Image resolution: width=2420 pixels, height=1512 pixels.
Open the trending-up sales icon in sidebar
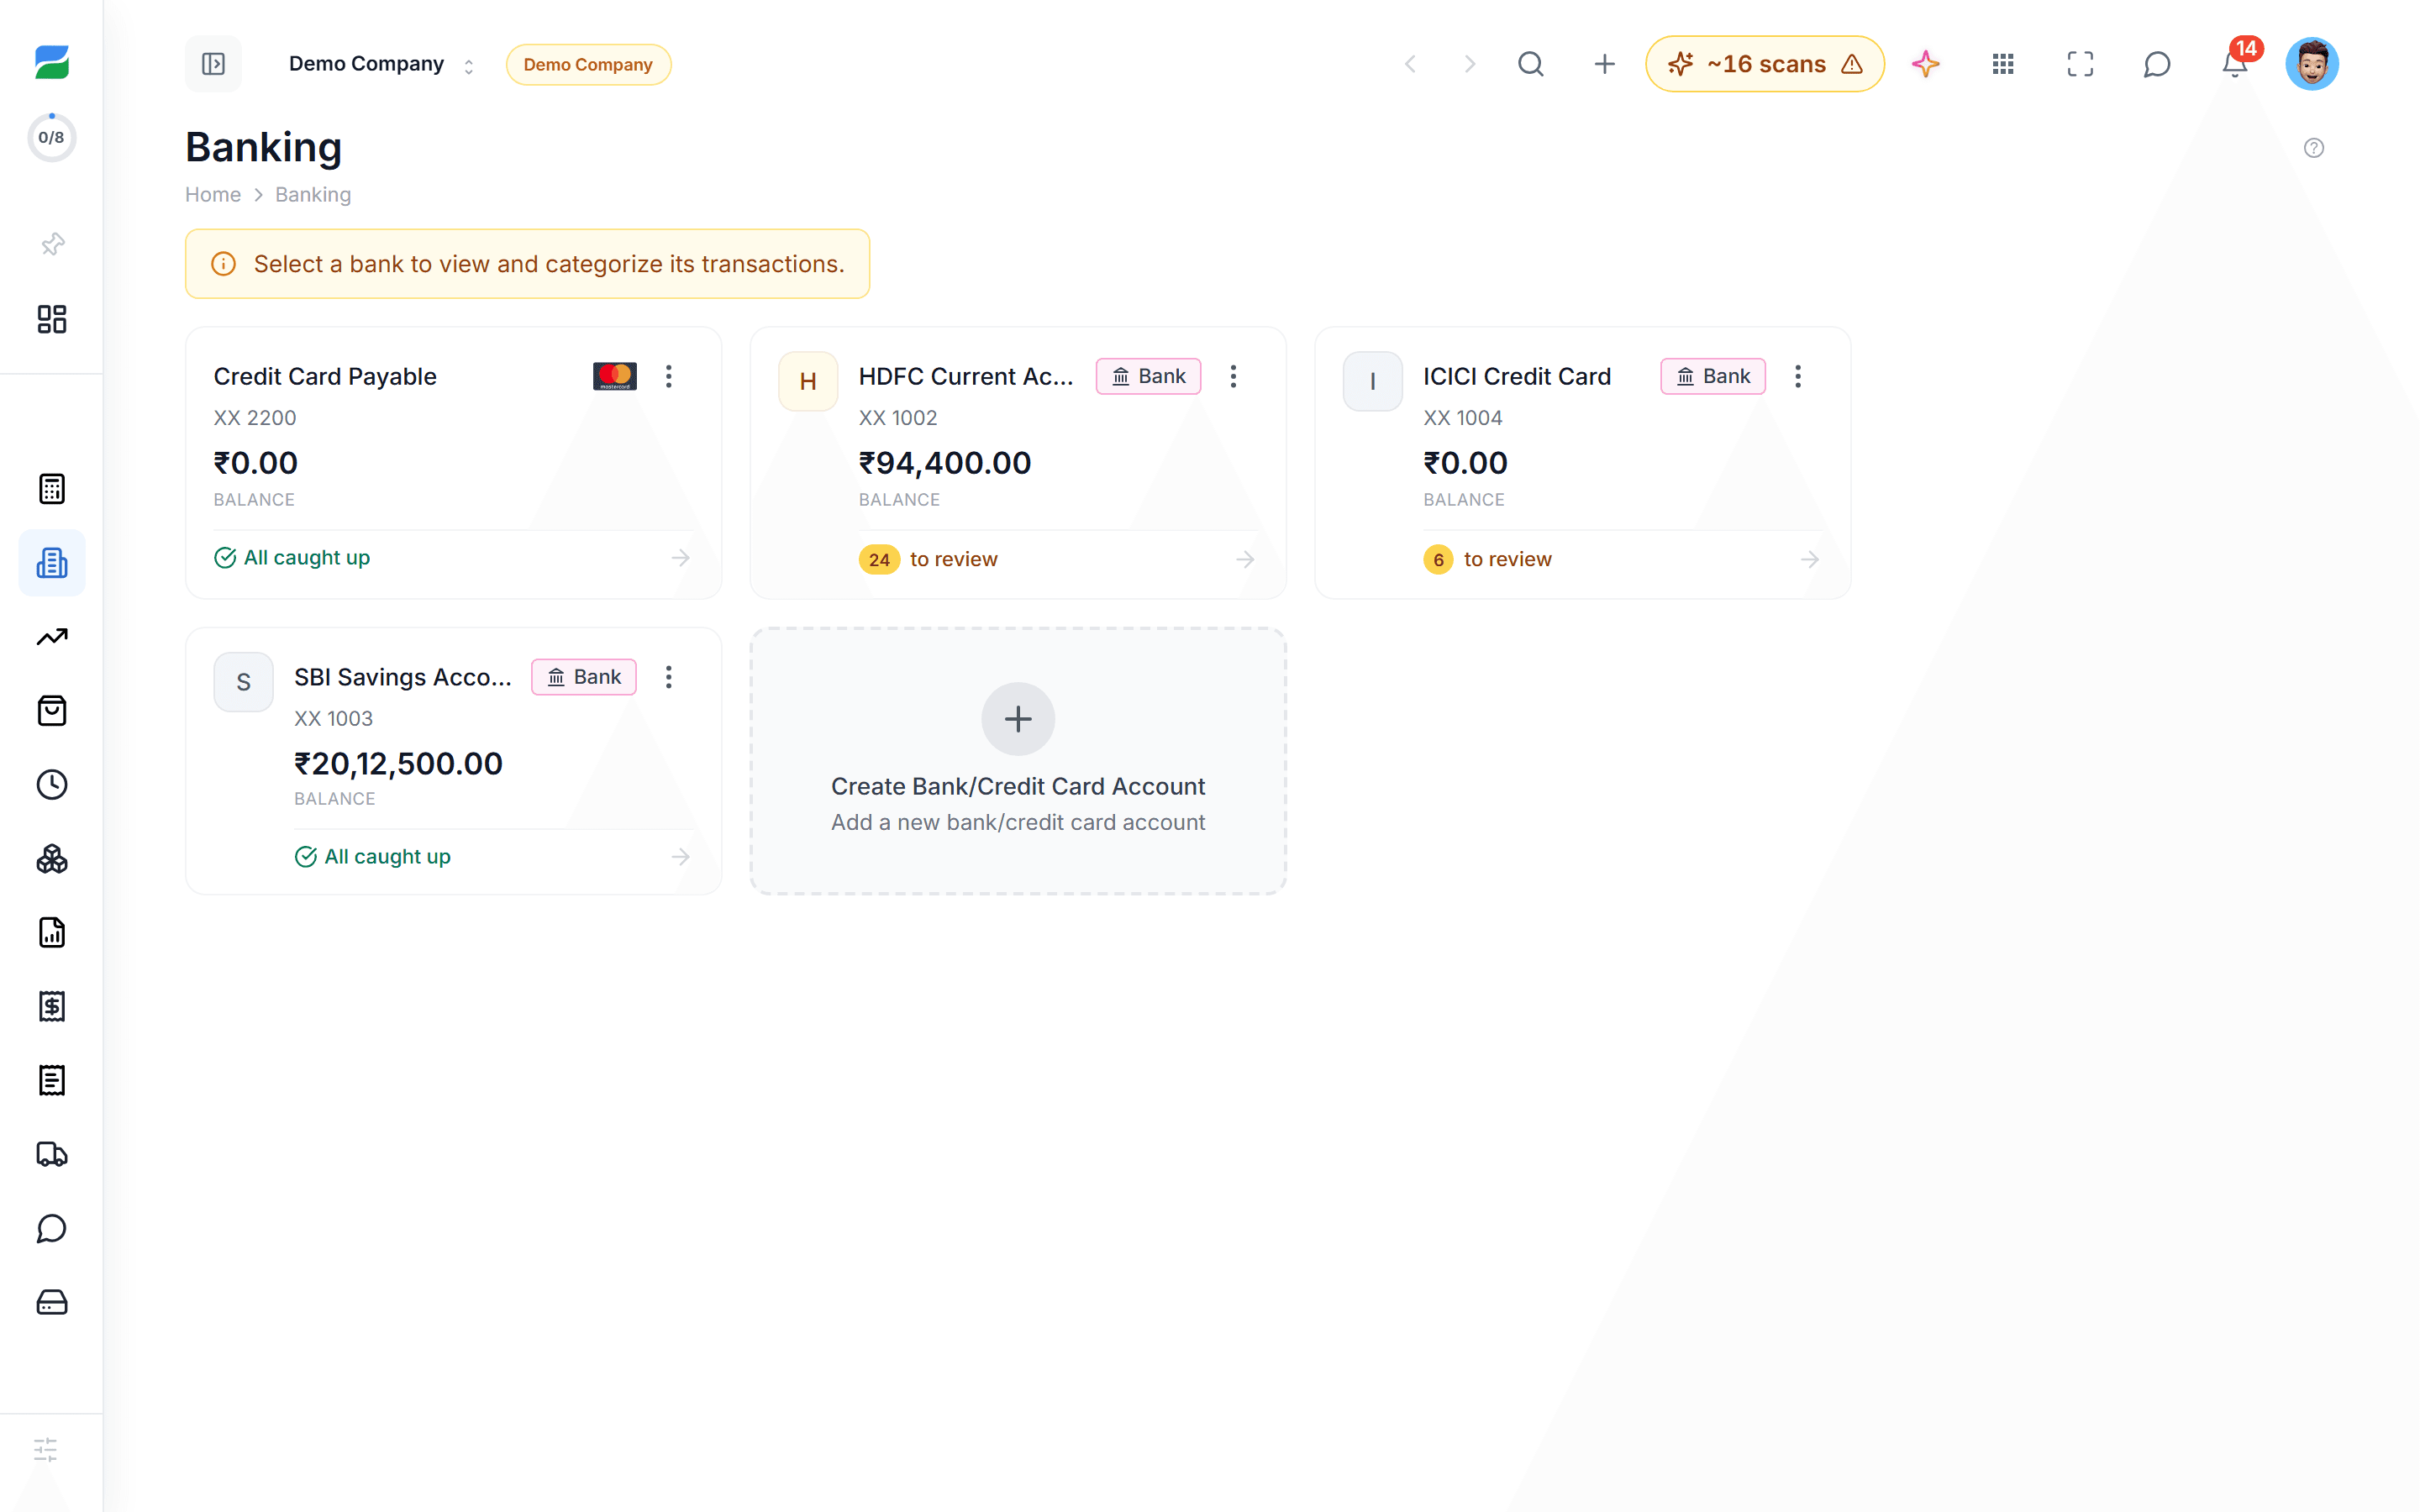(52, 637)
